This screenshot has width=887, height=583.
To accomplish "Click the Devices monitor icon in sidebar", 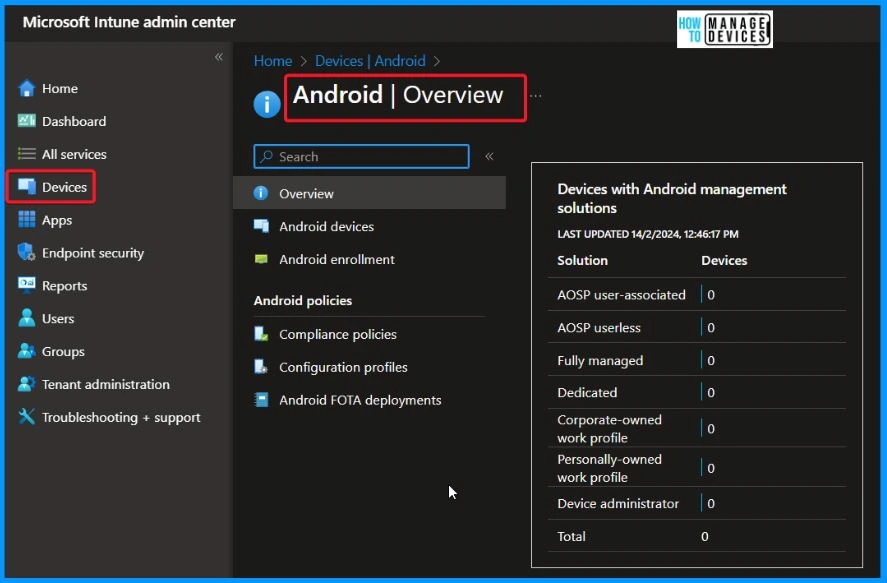I will pyautogui.click(x=27, y=186).
